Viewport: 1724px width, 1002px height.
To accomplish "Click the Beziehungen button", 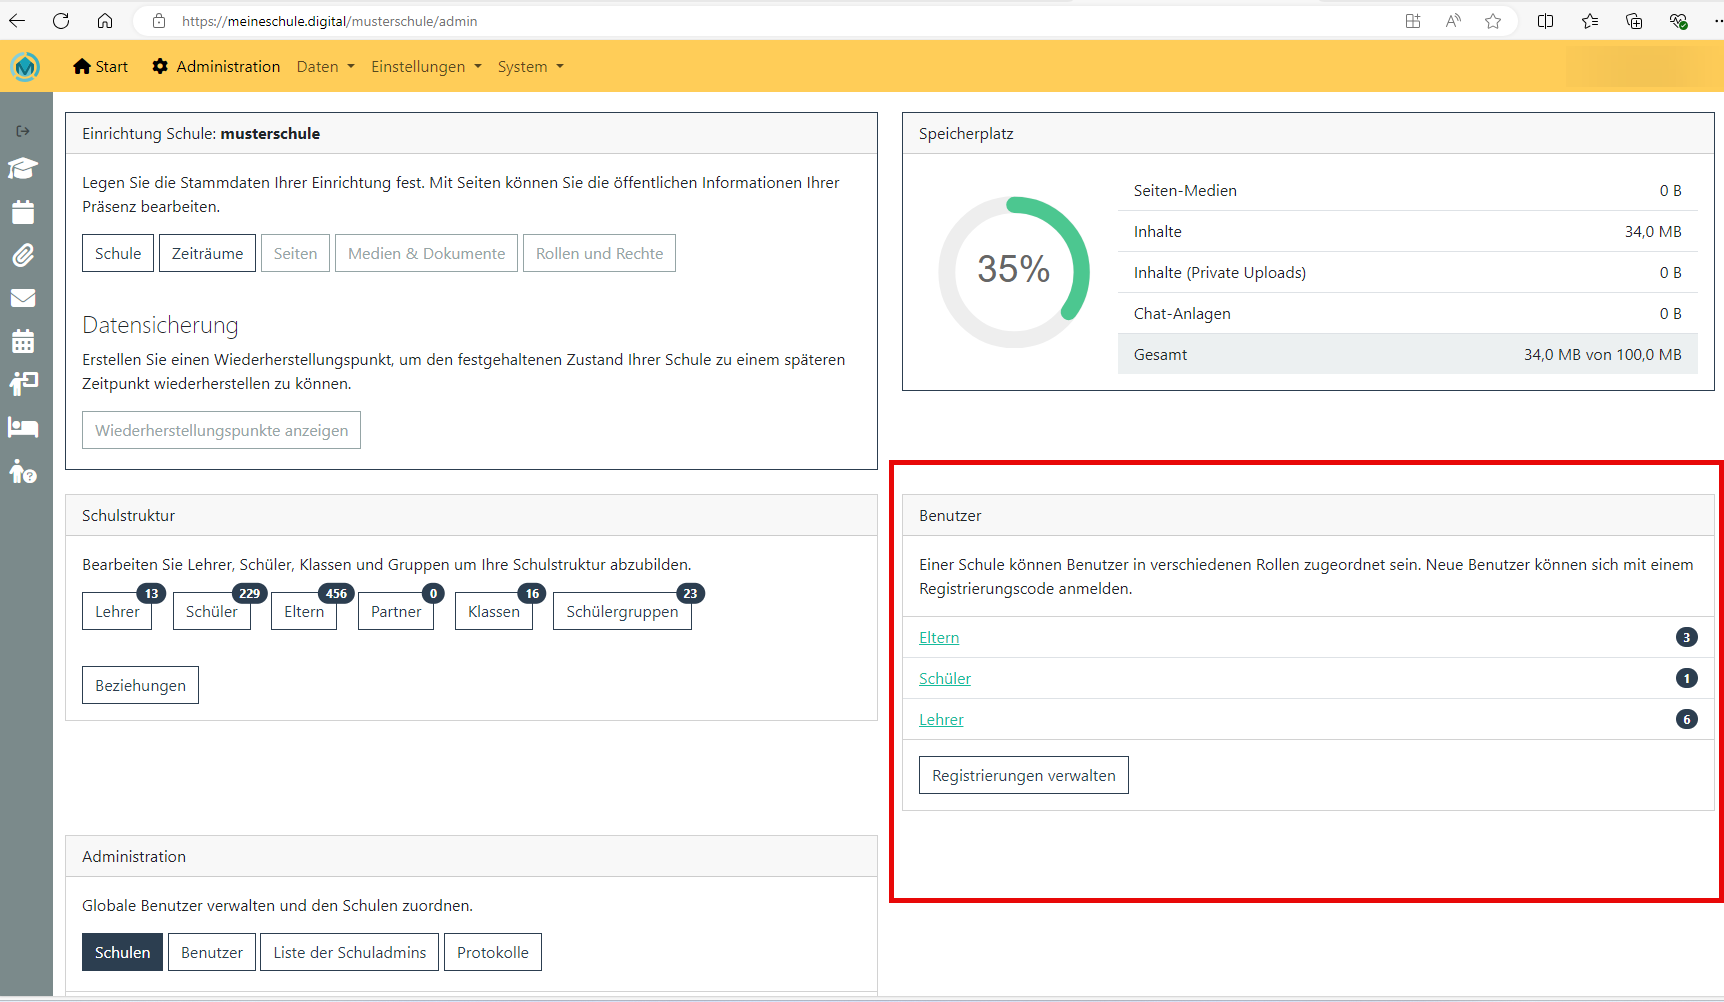I will click(140, 685).
